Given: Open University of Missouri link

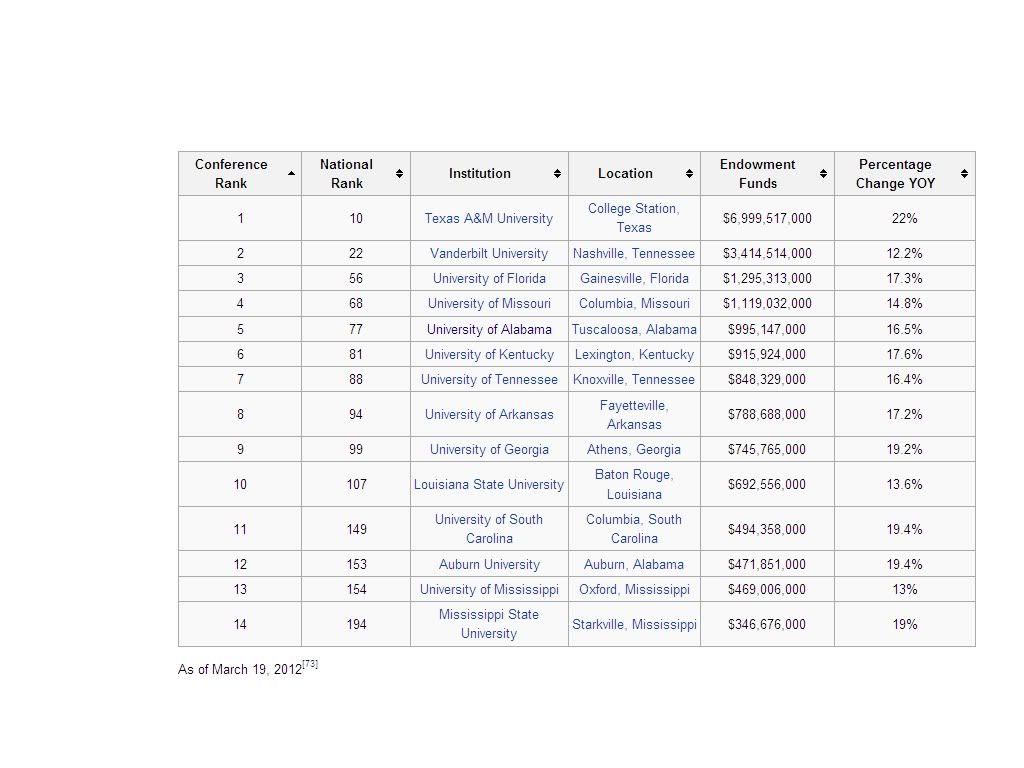Looking at the screenshot, I should 489,304.
